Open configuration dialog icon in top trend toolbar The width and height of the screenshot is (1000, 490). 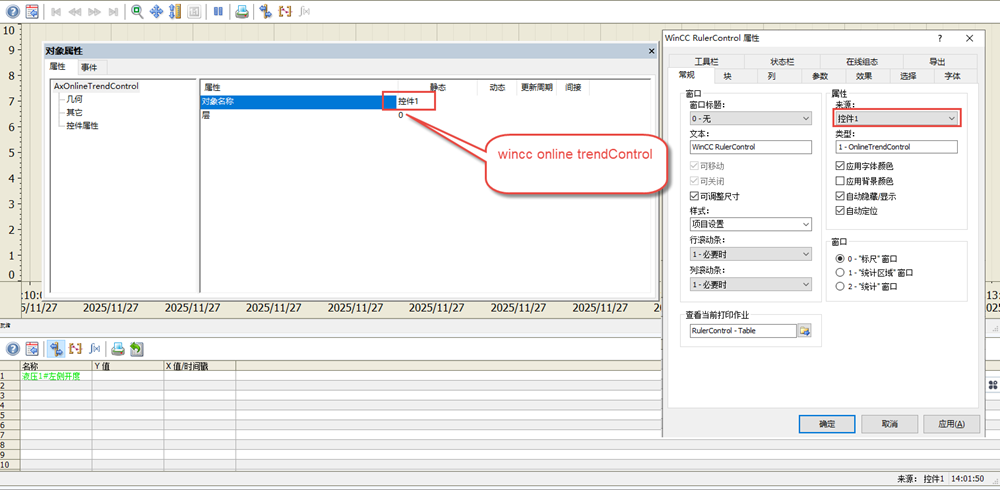coord(32,12)
